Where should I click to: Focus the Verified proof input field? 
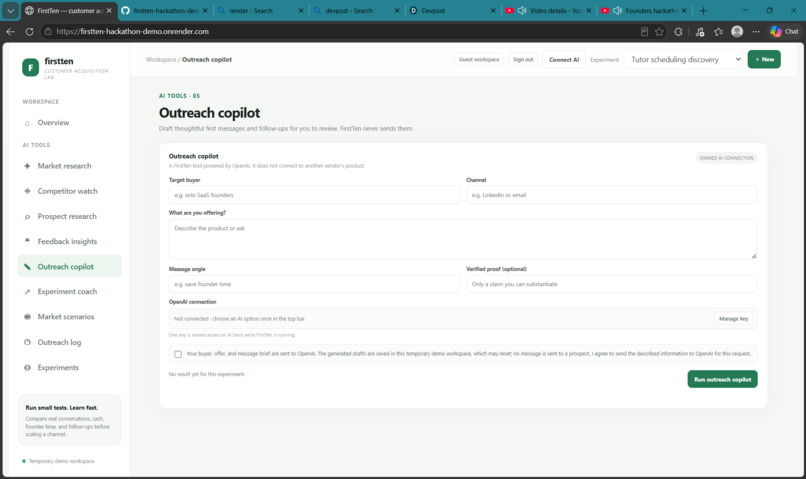(612, 284)
